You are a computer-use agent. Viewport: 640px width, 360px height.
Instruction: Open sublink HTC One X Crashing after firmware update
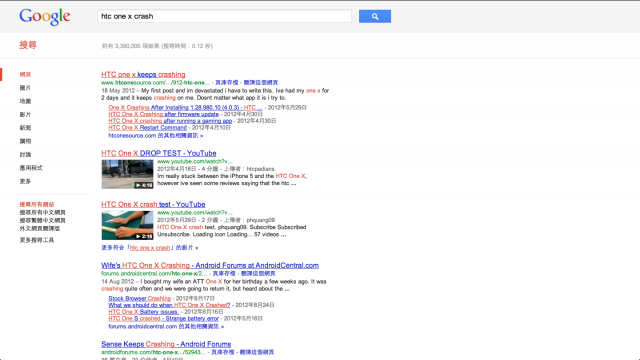pos(163,114)
